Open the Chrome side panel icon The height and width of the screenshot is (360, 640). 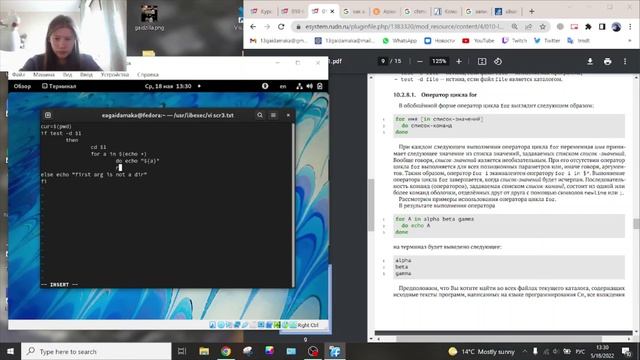click(602, 27)
